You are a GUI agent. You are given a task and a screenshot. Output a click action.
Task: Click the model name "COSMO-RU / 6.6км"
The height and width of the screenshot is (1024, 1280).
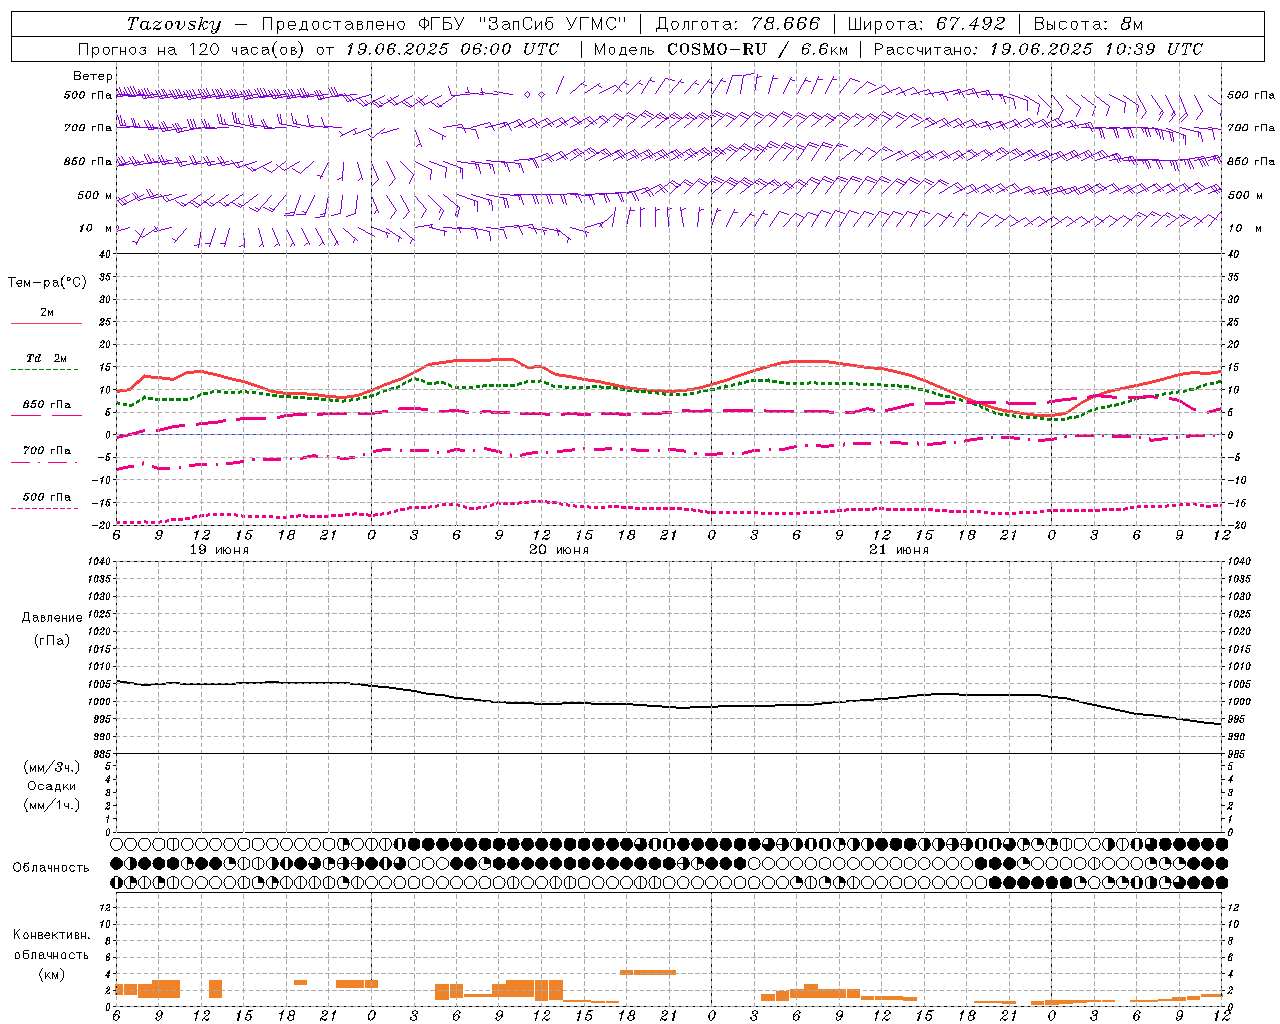pyautogui.click(x=758, y=49)
